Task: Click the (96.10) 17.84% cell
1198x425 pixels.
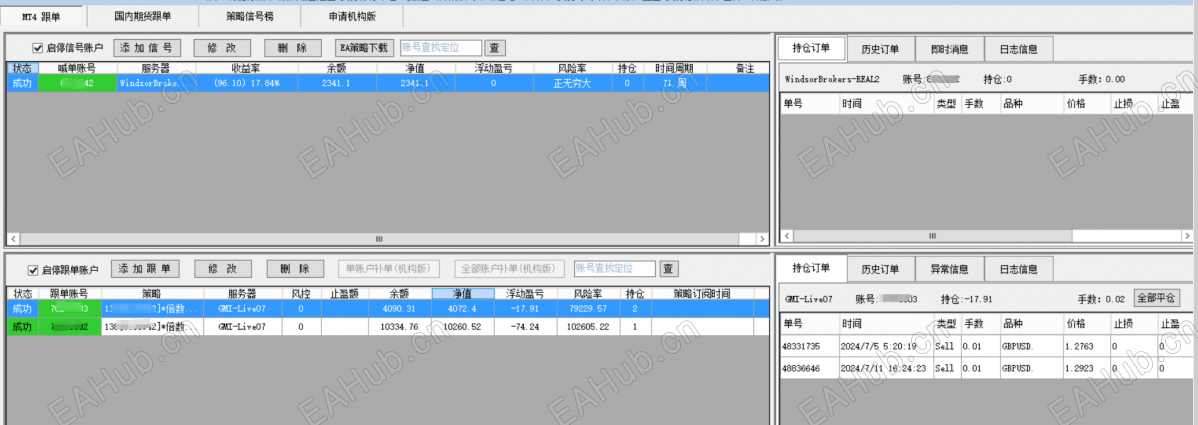Action: tap(247, 83)
